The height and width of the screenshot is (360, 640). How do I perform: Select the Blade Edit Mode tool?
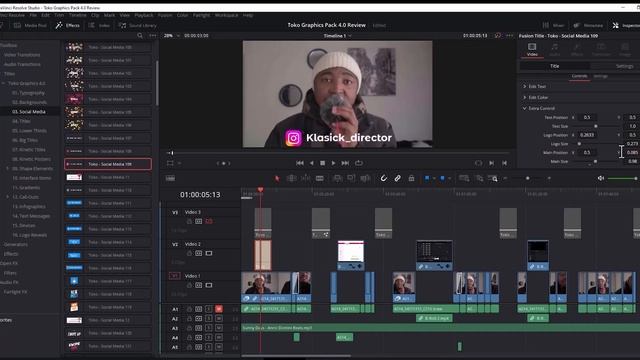click(x=320, y=178)
